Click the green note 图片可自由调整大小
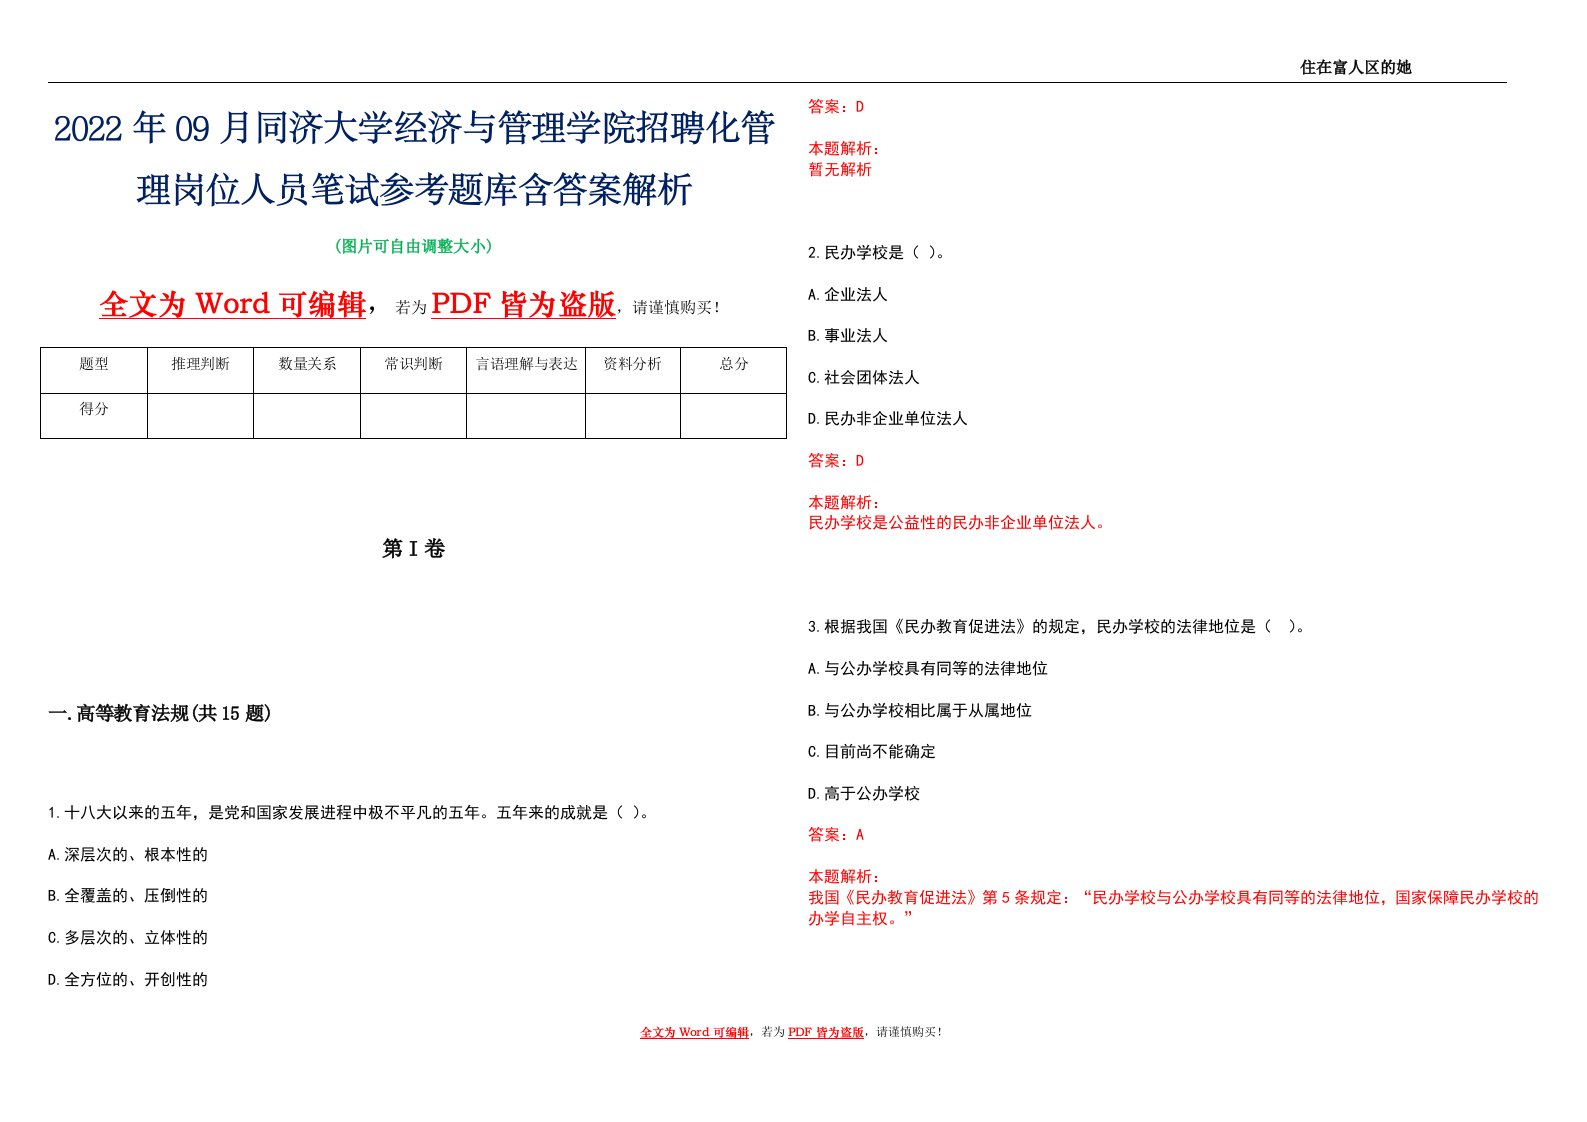Image resolution: width=1587 pixels, height=1122 pixels. [x=414, y=246]
